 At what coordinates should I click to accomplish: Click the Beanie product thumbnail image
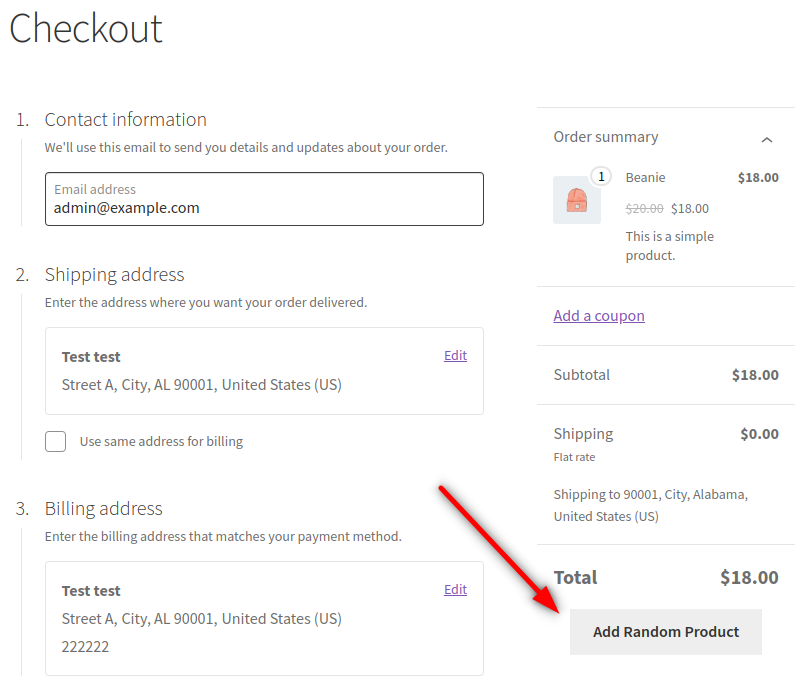click(x=576, y=200)
